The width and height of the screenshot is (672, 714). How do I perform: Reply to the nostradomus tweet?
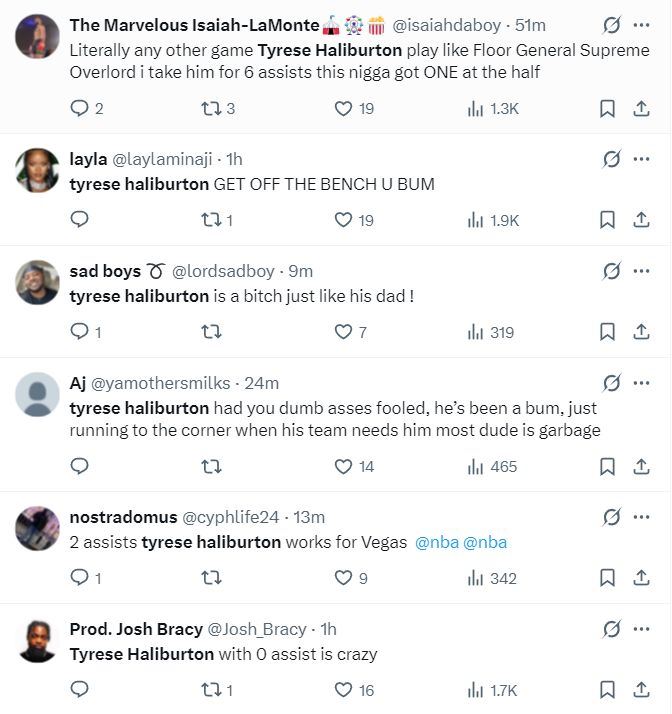click(x=79, y=577)
